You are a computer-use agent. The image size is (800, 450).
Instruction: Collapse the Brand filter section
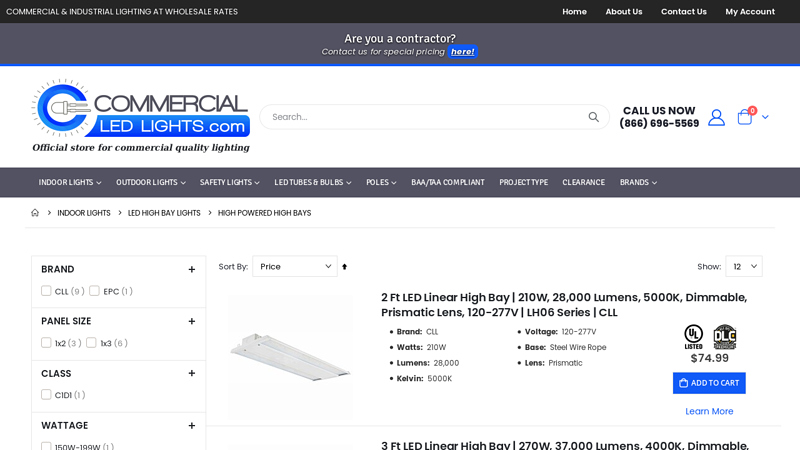(191, 269)
